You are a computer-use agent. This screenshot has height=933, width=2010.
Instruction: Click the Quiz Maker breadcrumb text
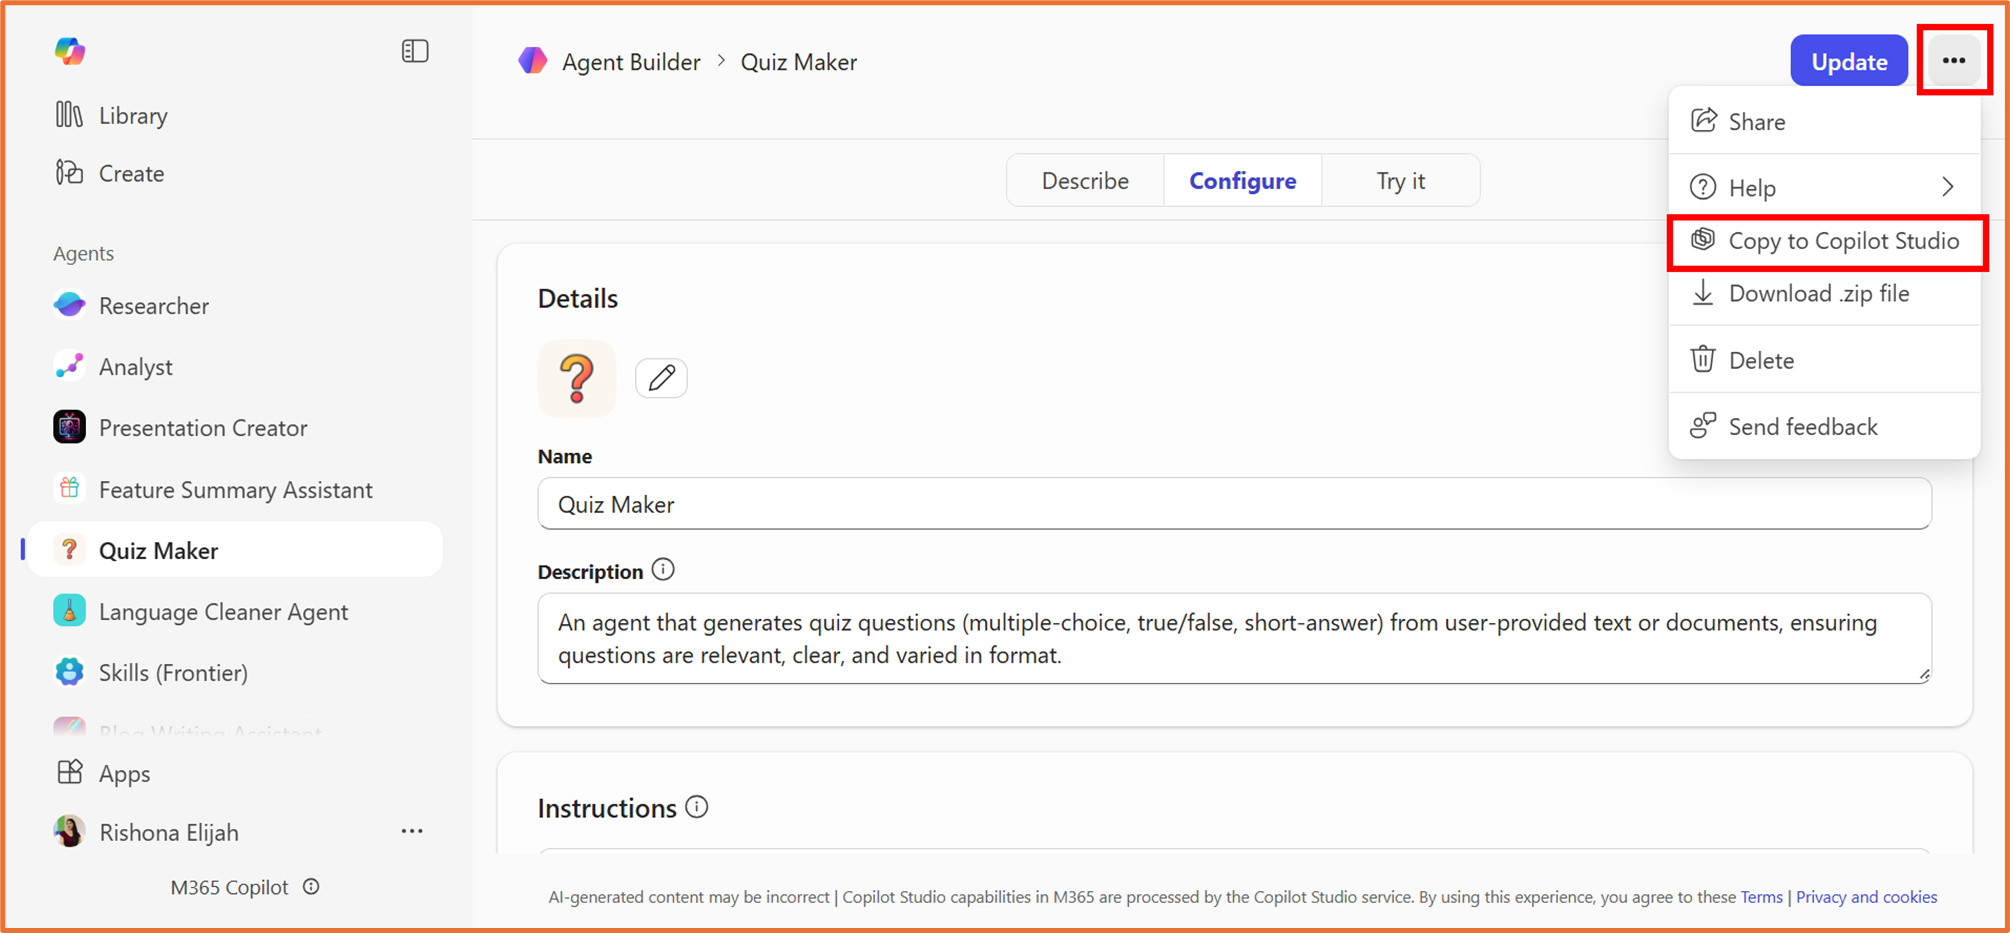799,62
